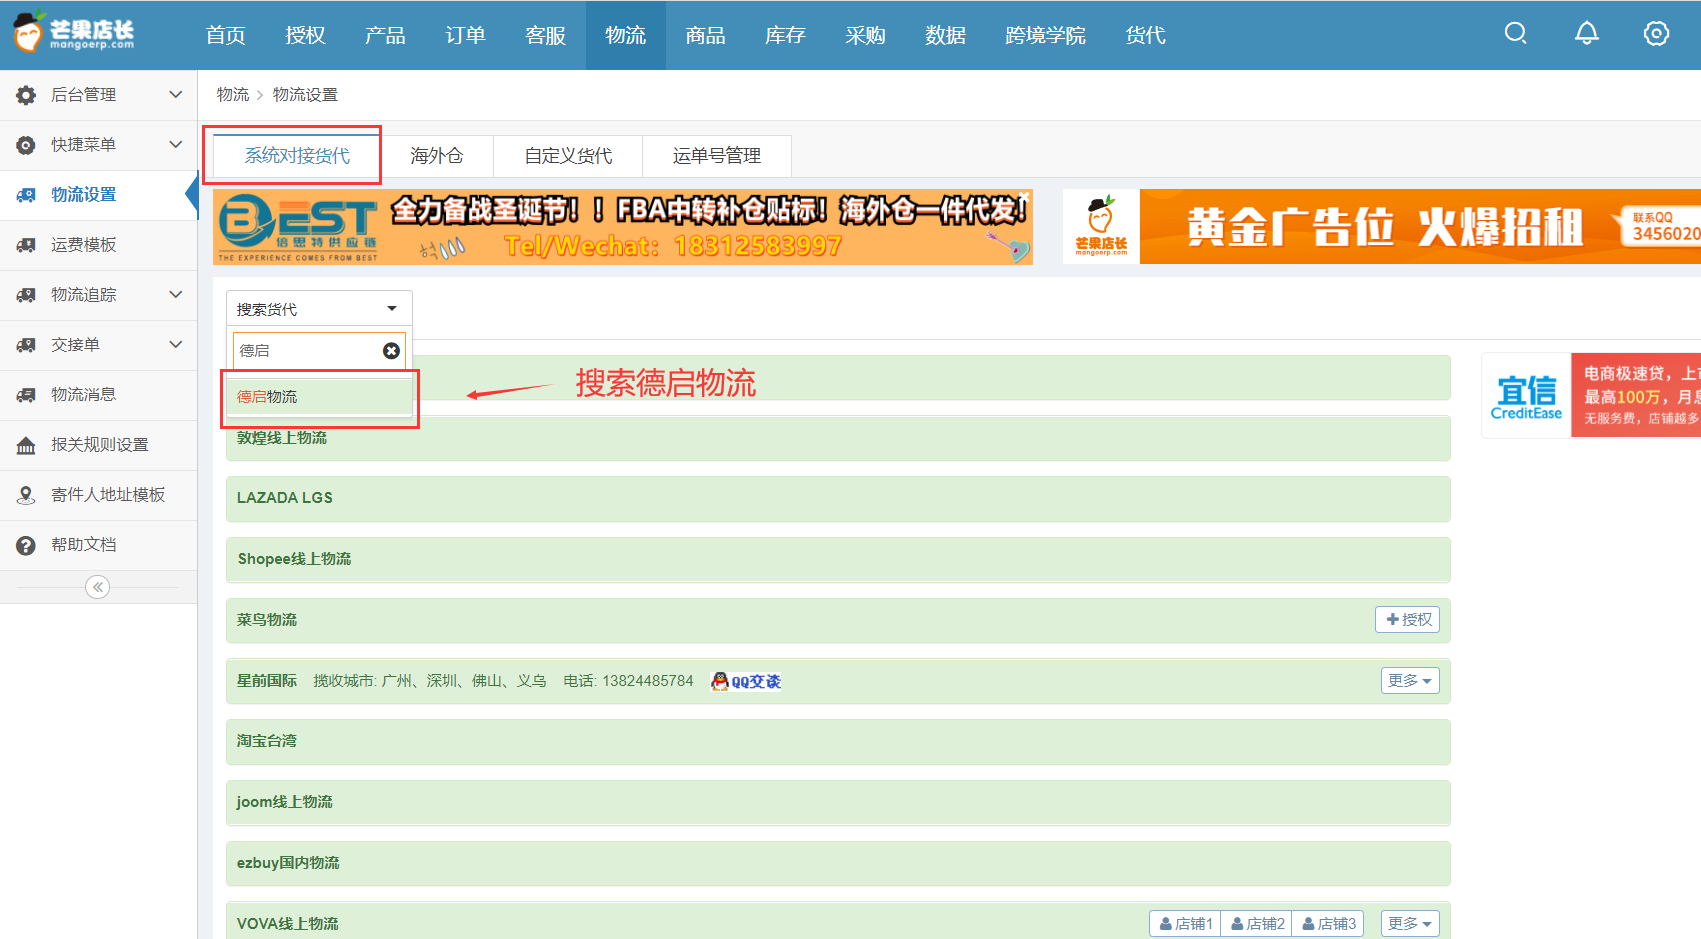
Task: Open 授权 in top navigation
Action: pos(306,35)
